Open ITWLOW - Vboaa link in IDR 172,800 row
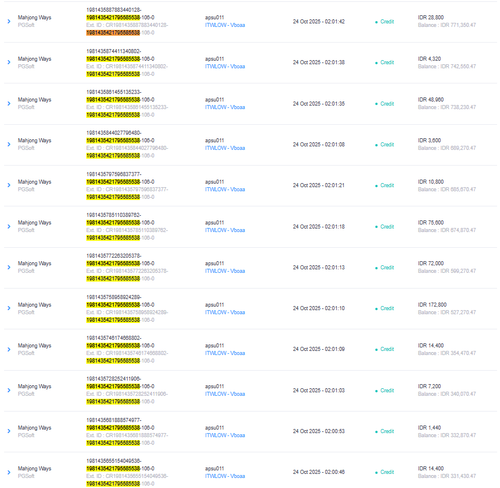Image resolution: width=500 pixels, height=488 pixels. 225,312
